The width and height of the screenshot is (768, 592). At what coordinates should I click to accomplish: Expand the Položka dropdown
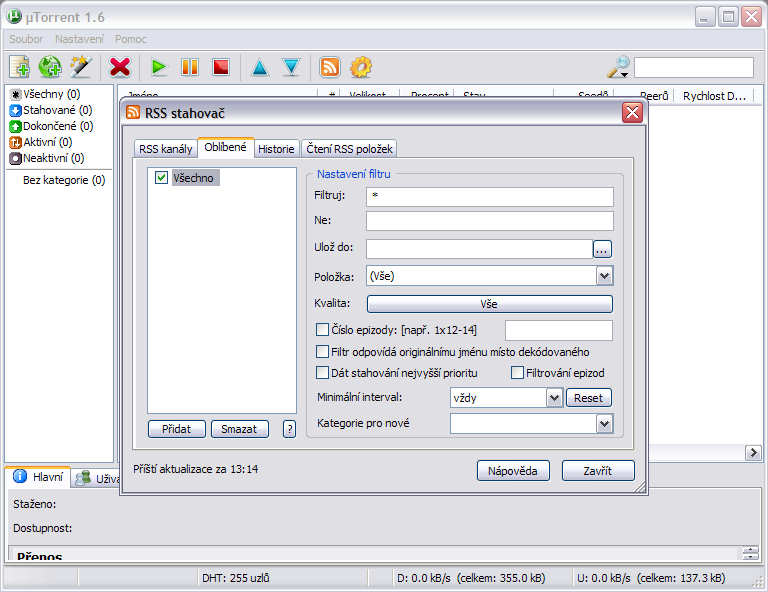(604, 275)
